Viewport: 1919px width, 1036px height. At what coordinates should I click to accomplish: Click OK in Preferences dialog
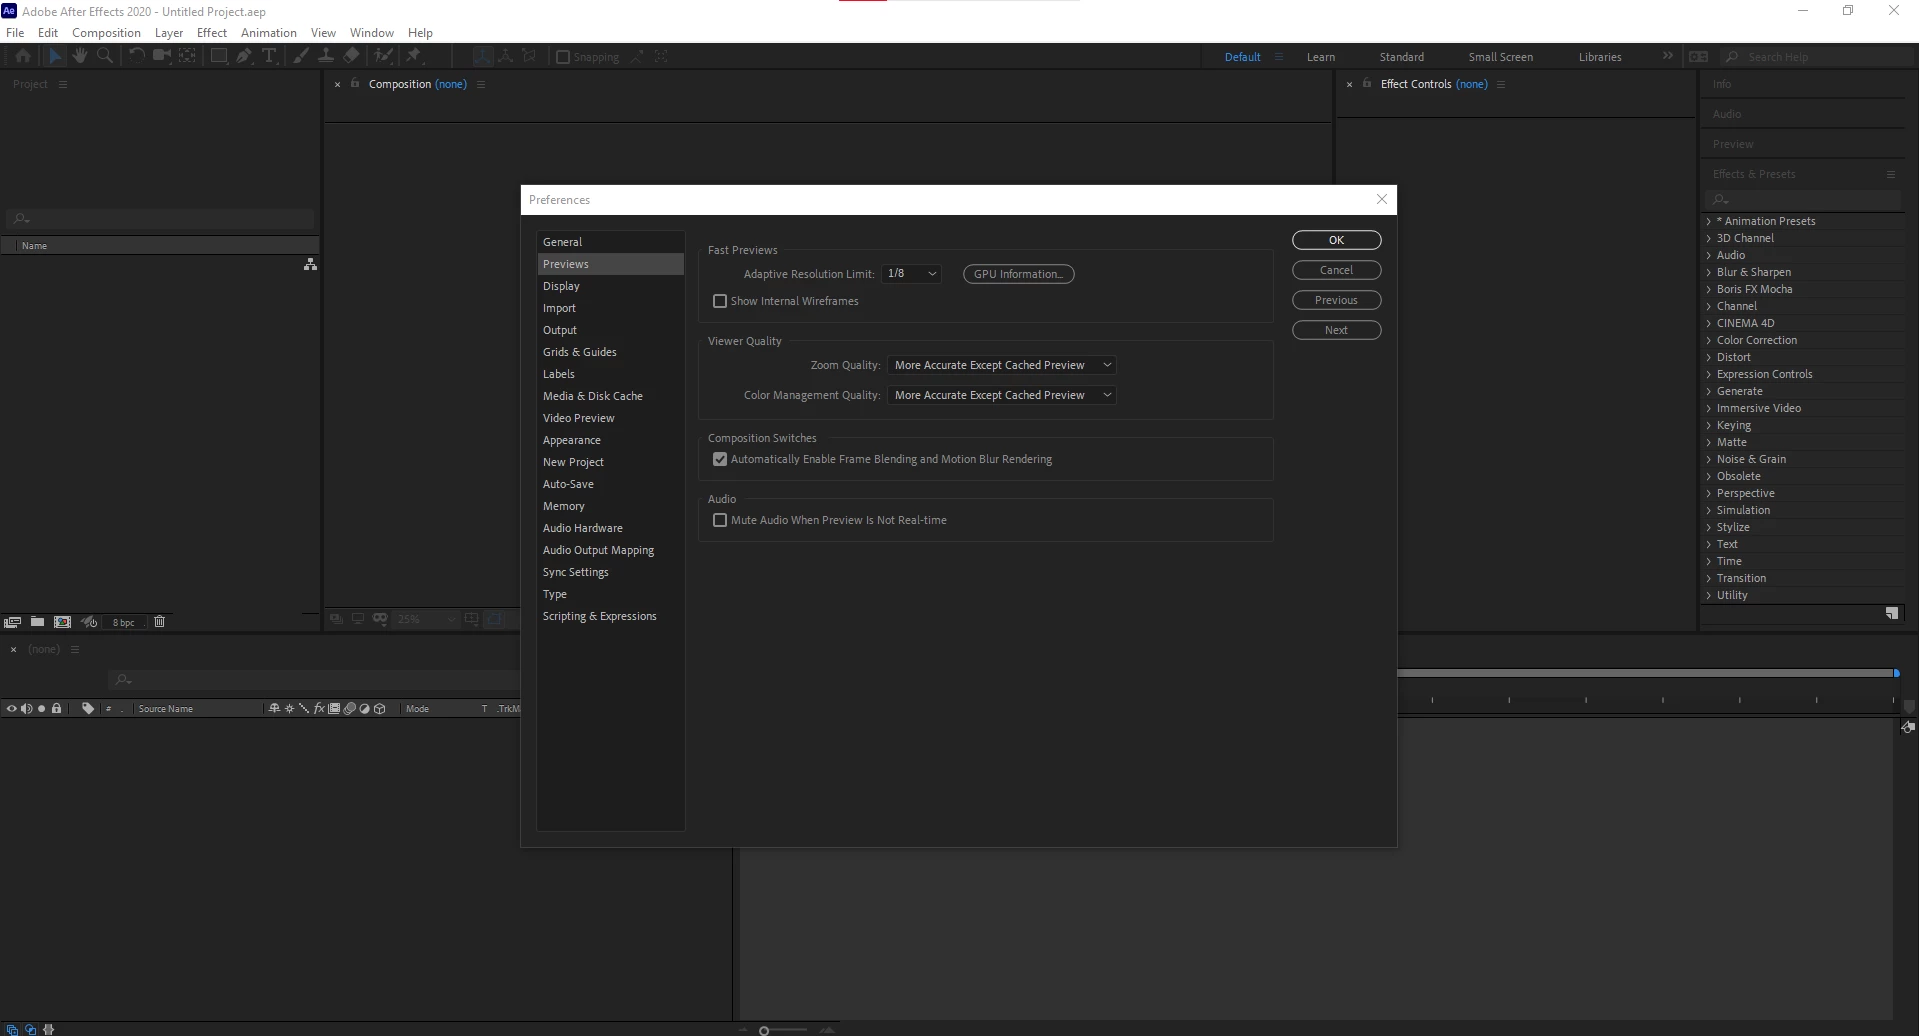tap(1336, 240)
